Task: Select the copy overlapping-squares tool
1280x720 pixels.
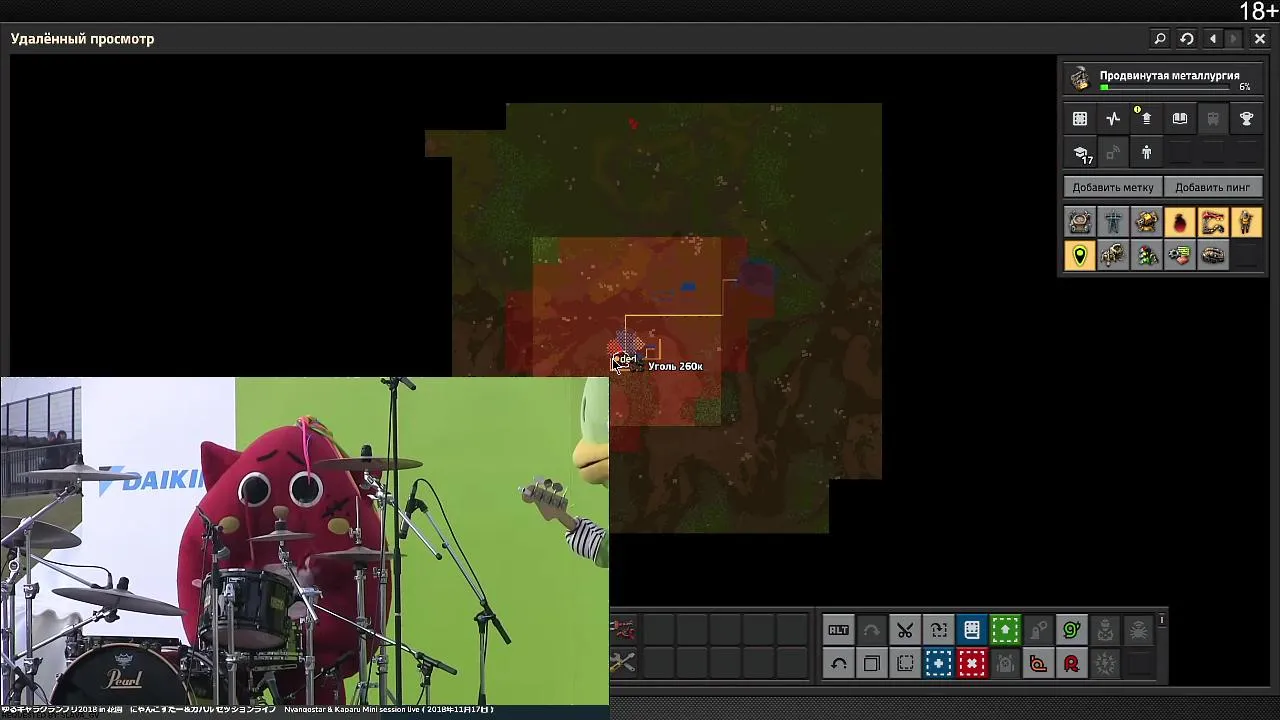Action: click(872, 663)
